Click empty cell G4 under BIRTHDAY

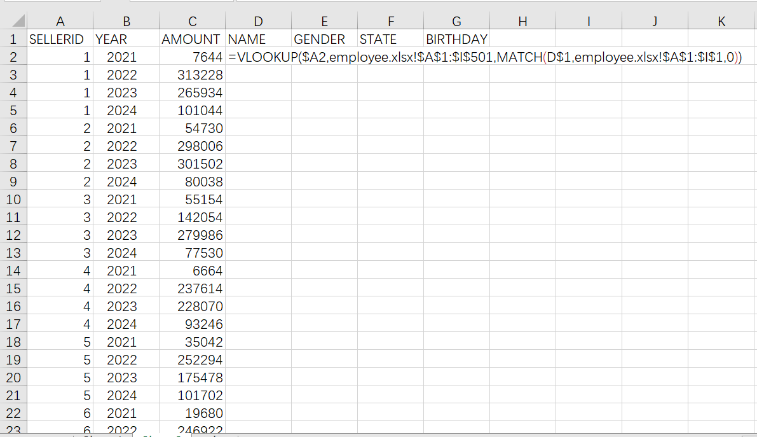point(457,93)
